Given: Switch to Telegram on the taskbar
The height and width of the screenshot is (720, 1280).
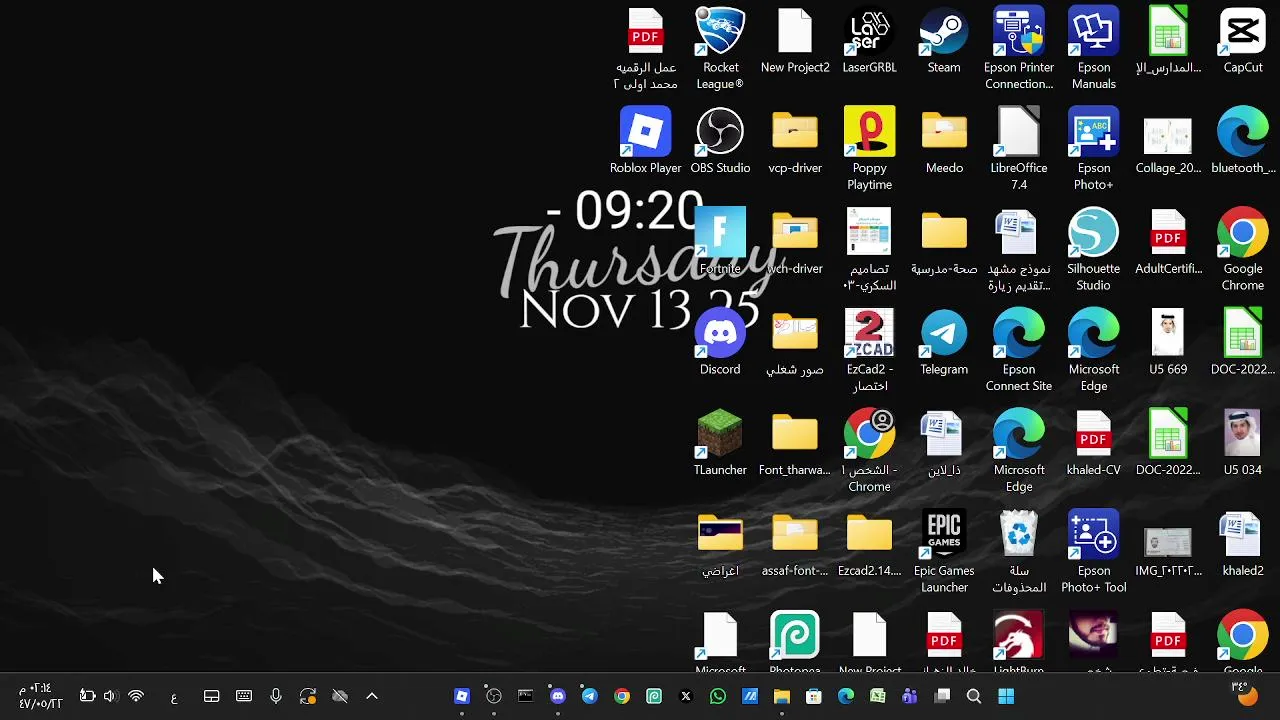Looking at the screenshot, I should point(590,696).
